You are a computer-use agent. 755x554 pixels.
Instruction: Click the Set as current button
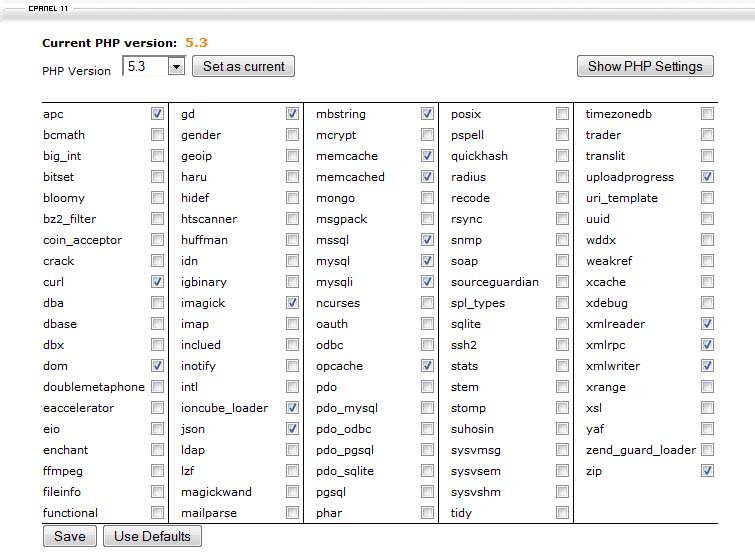point(243,67)
